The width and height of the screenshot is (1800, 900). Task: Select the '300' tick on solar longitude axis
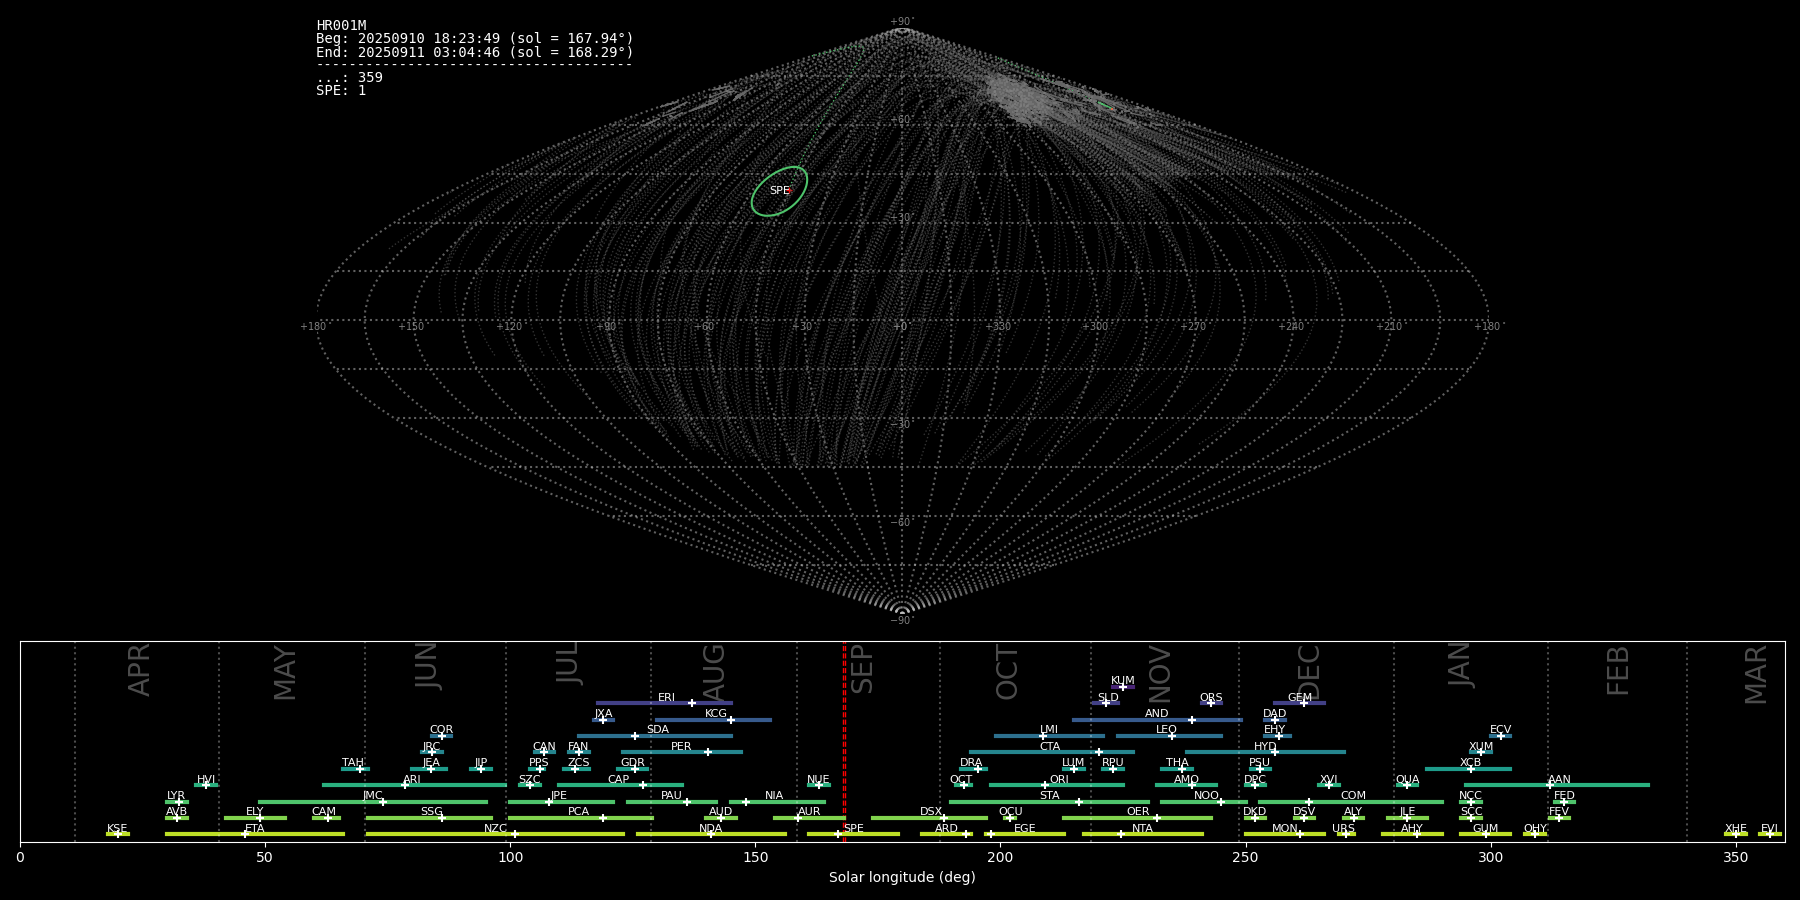coord(1490,857)
